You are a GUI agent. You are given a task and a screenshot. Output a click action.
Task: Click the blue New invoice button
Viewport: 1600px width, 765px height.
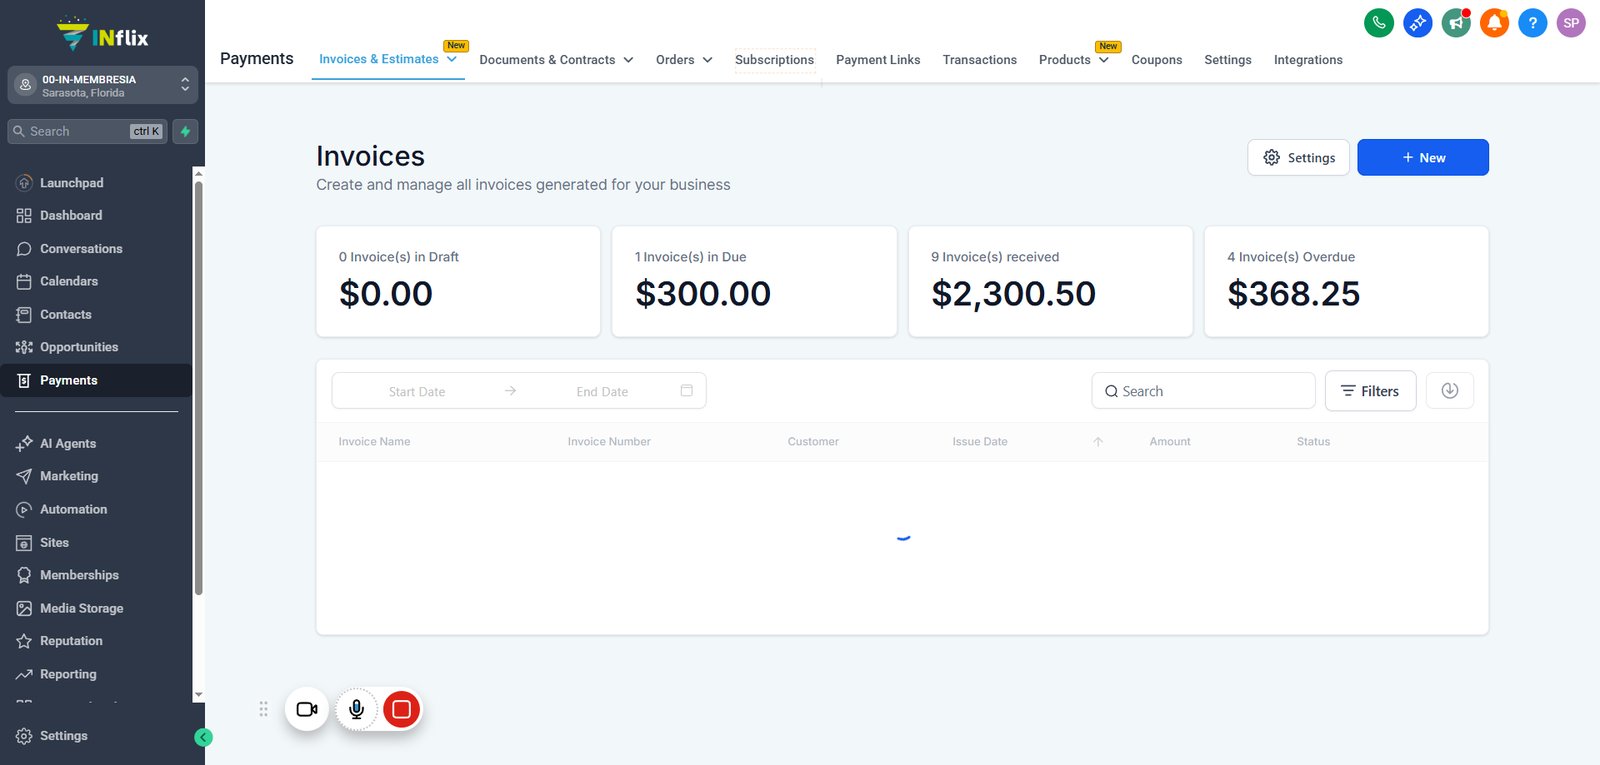coord(1423,157)
